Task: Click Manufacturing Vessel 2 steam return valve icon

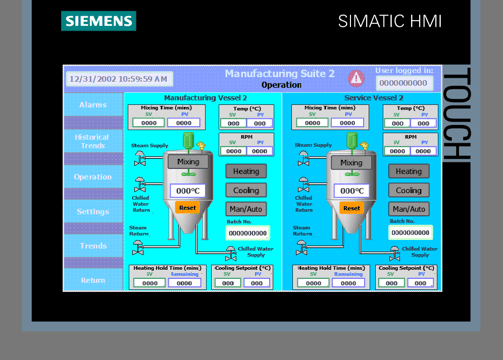Action: (138, 248)
